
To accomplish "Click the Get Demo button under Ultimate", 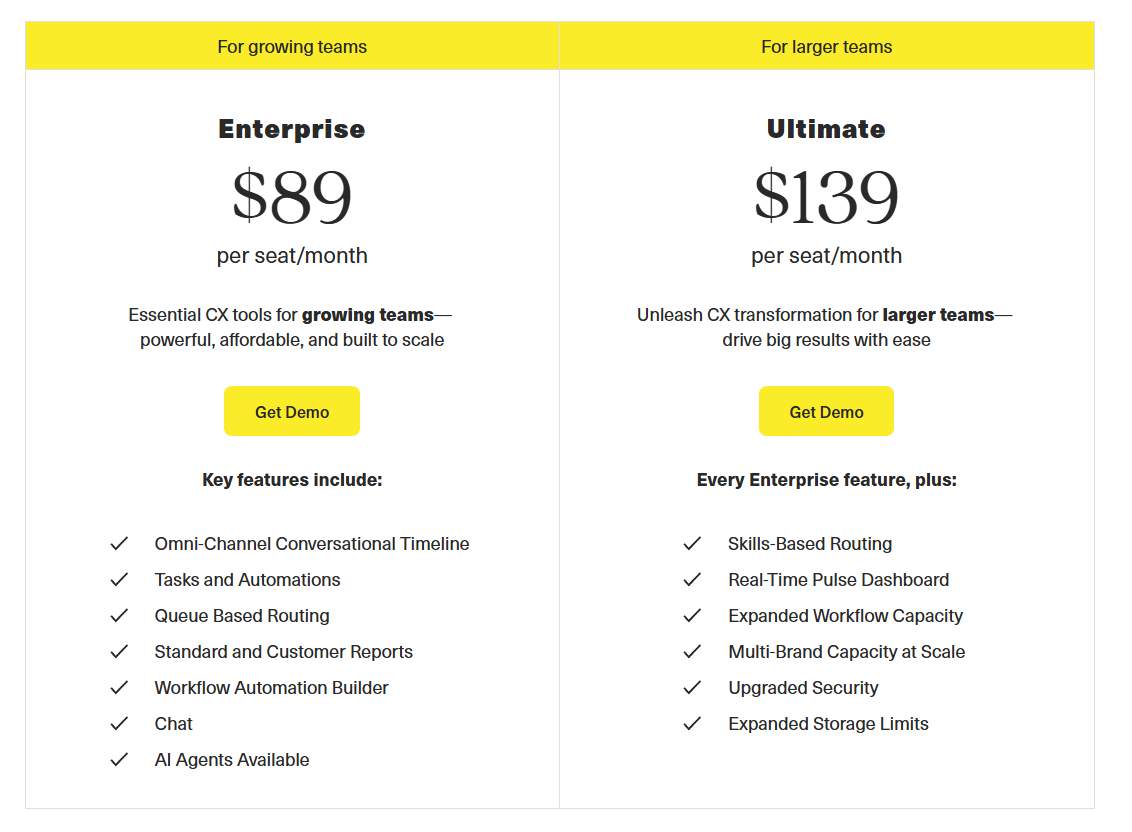I will [826, 411].
